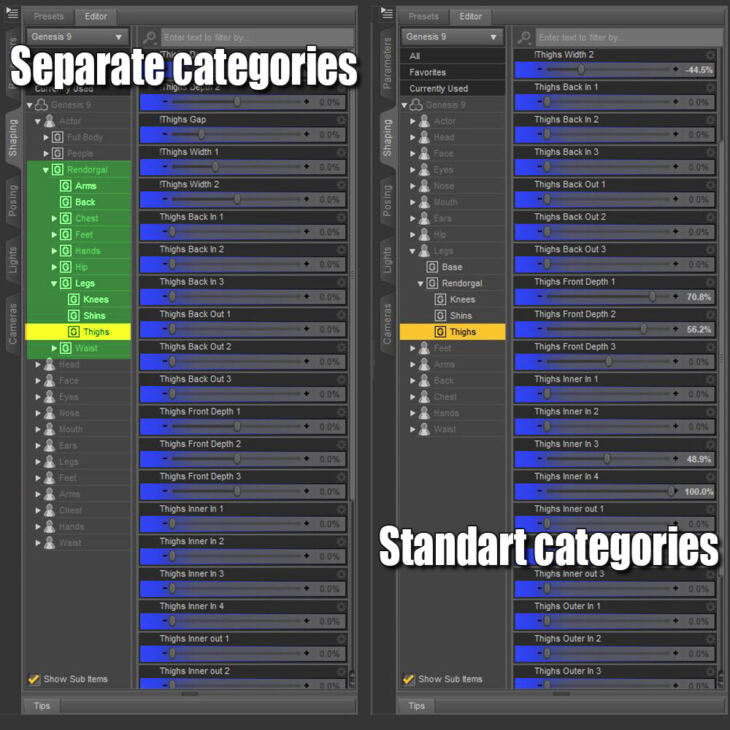Viewport: 730px width, 730px height.
Task: Select the All filter entry
Action: point(415,56)
